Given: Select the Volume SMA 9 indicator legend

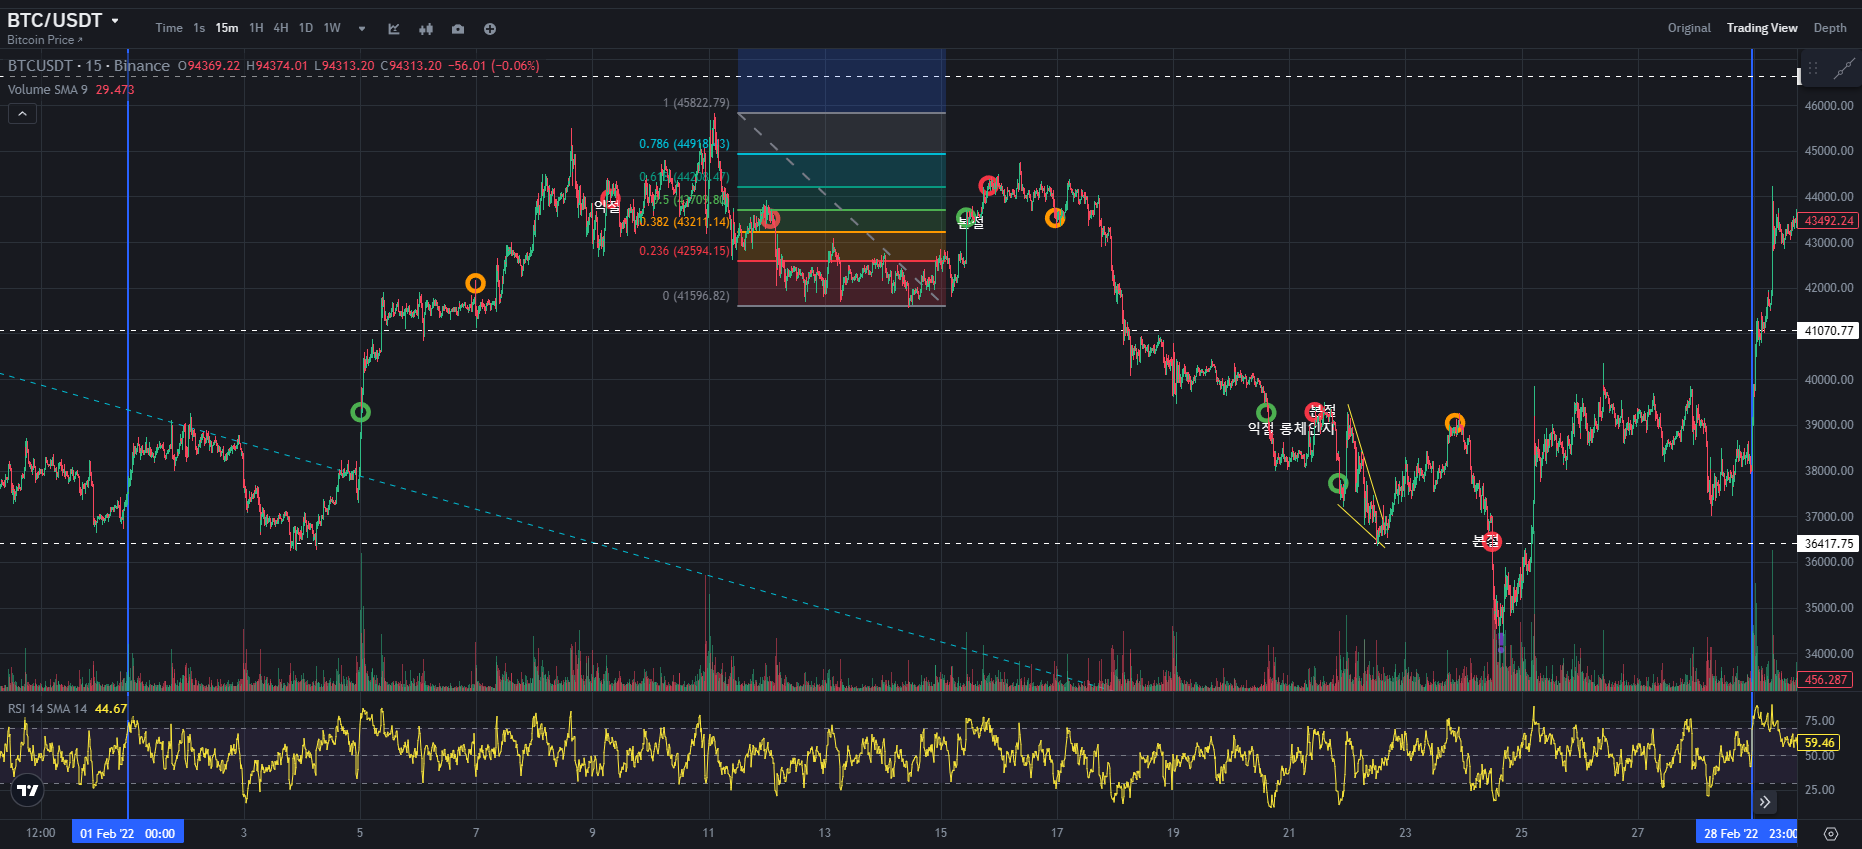Looking at the screenshot, I should 48,90.
